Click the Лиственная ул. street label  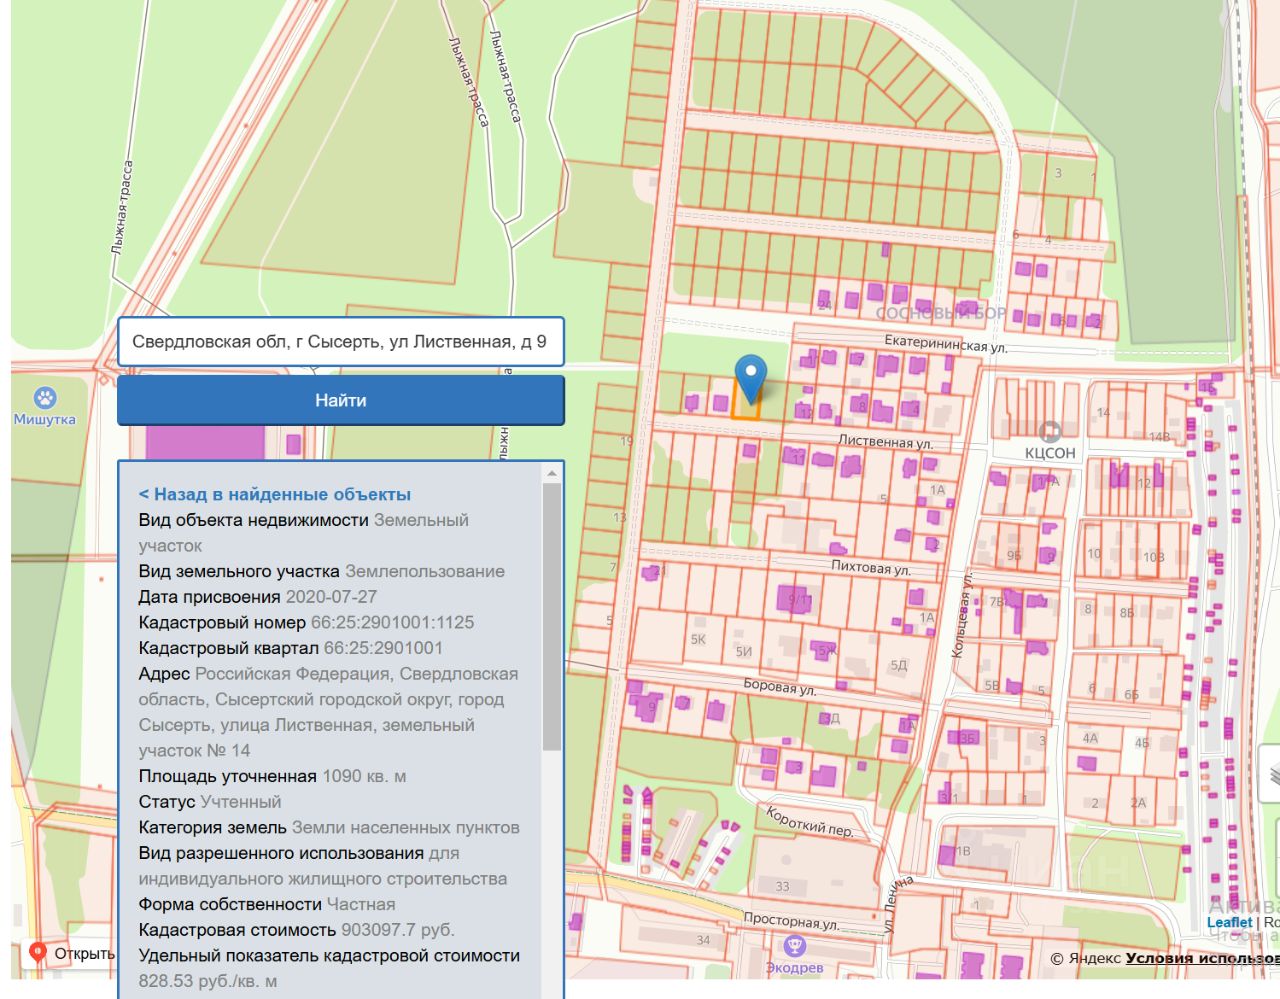click(885, 441)
